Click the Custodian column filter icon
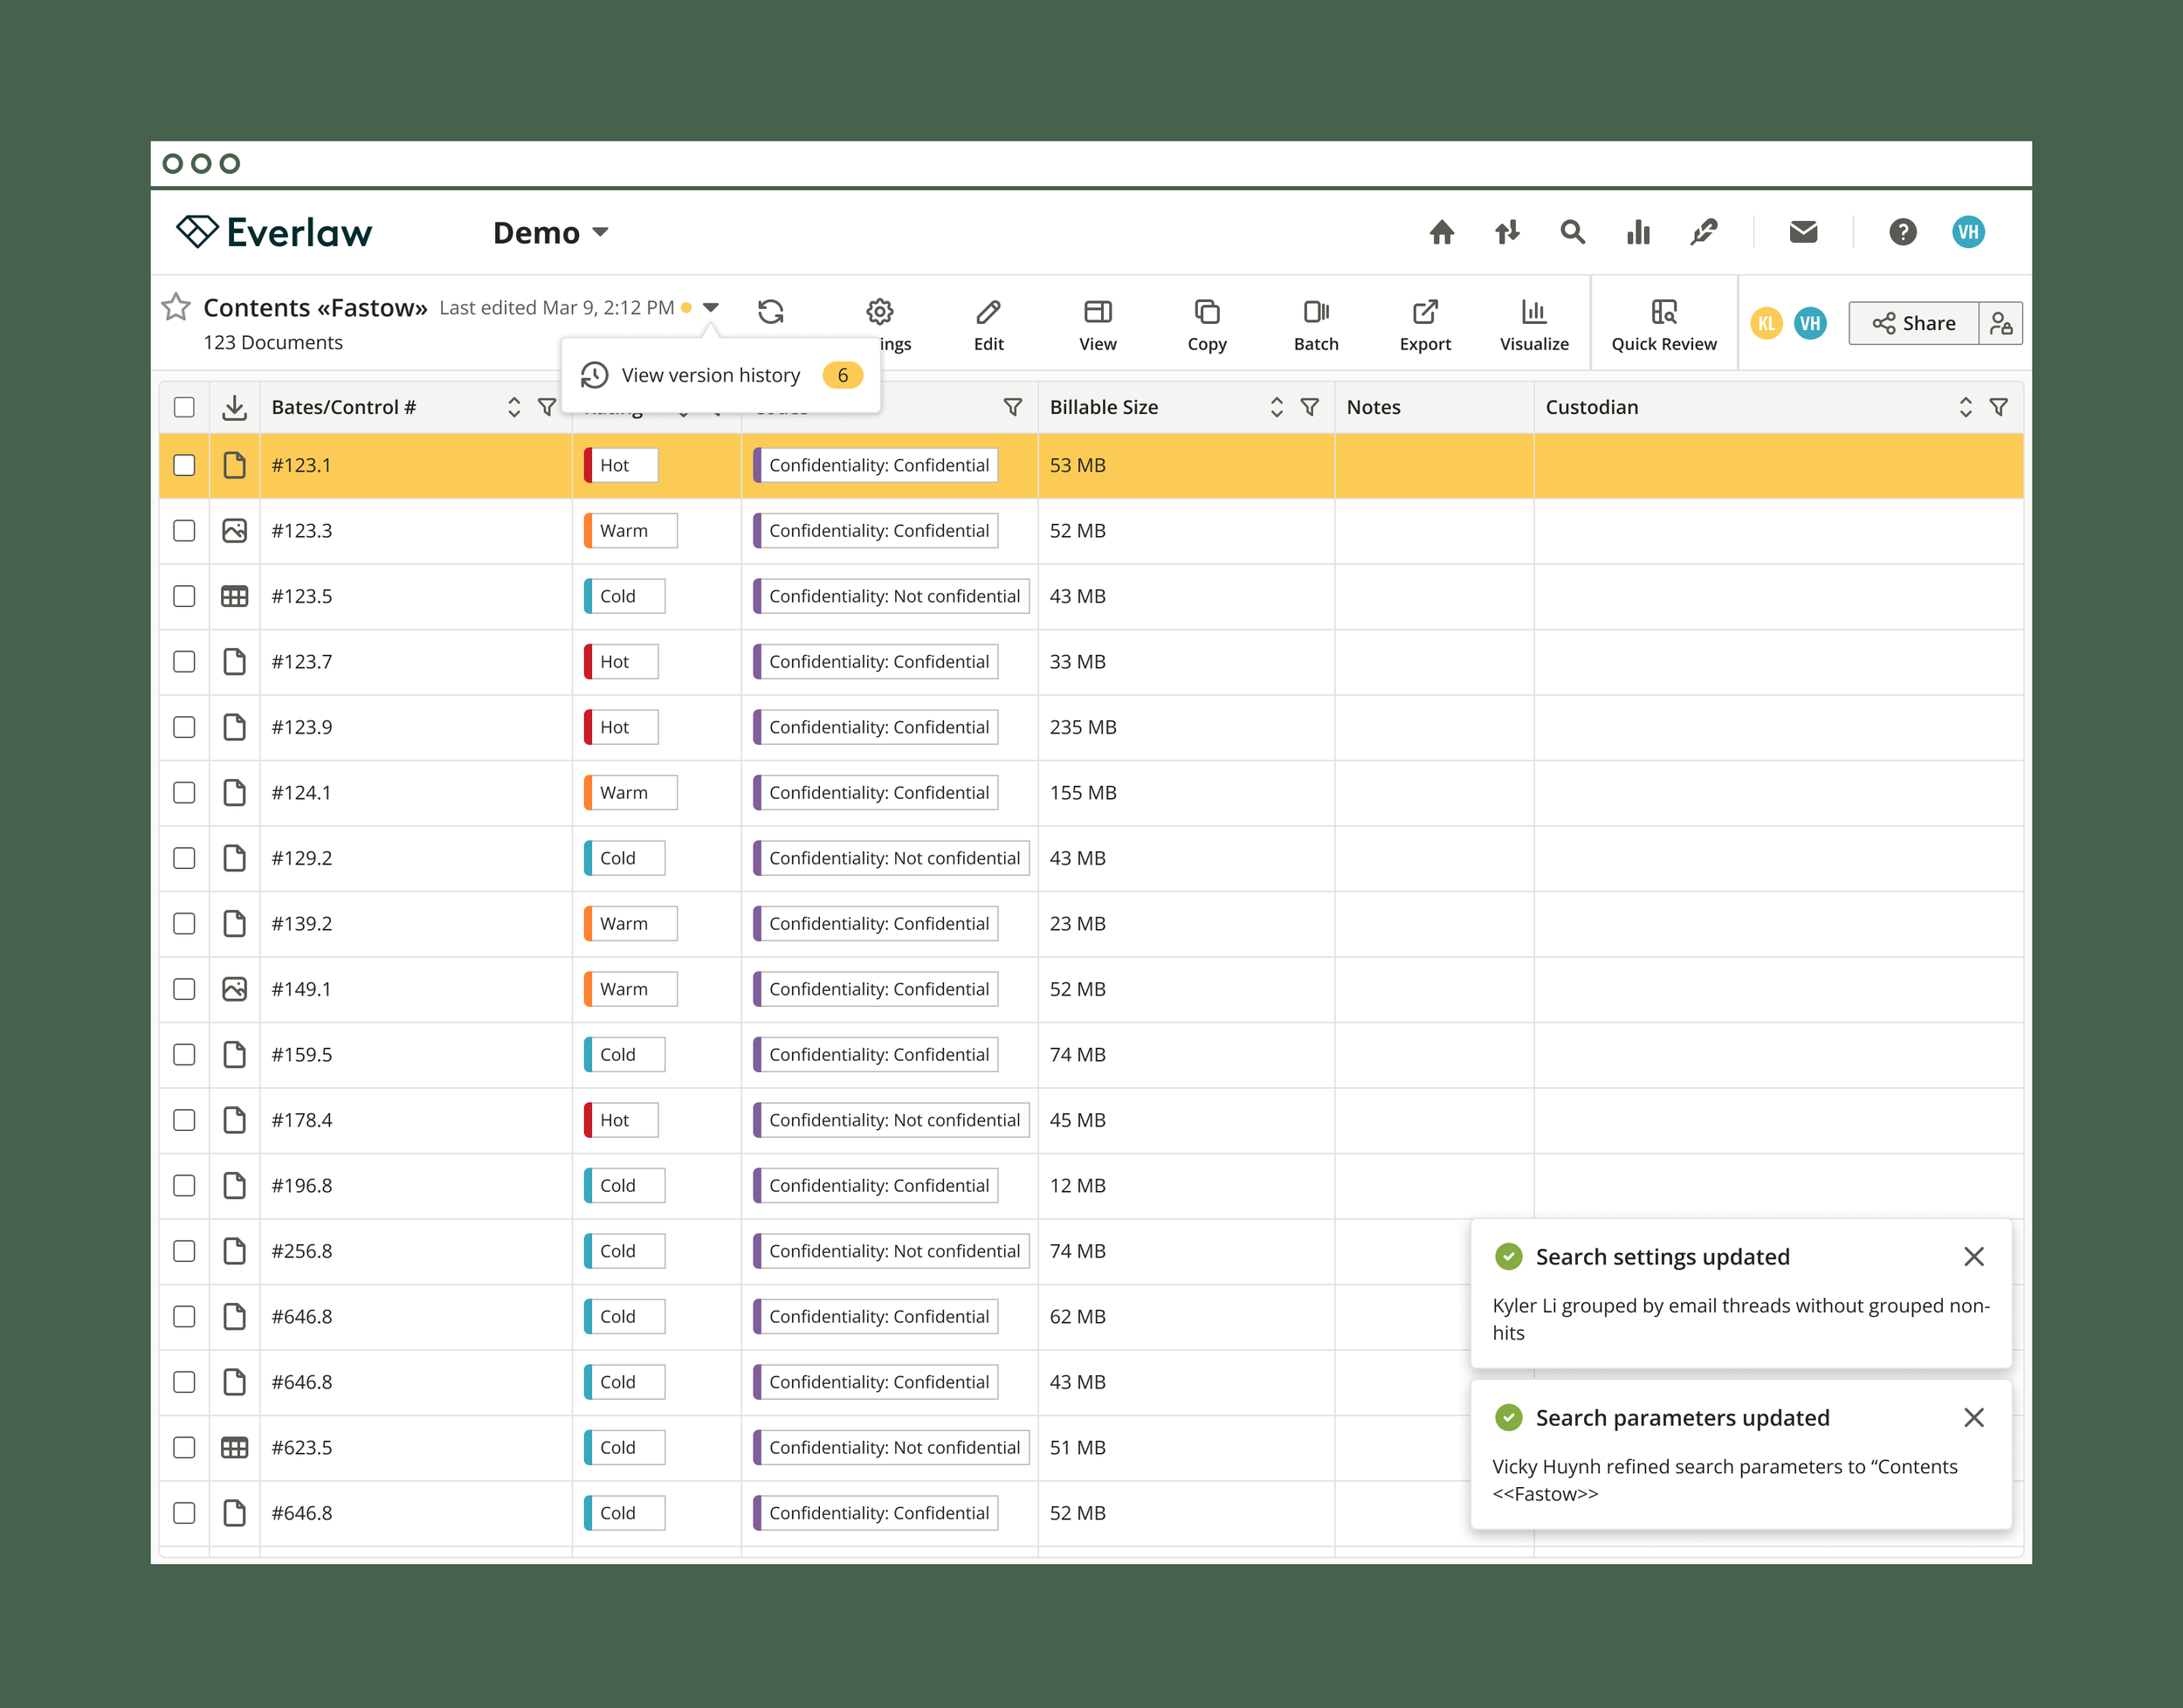 point(1998,407)
